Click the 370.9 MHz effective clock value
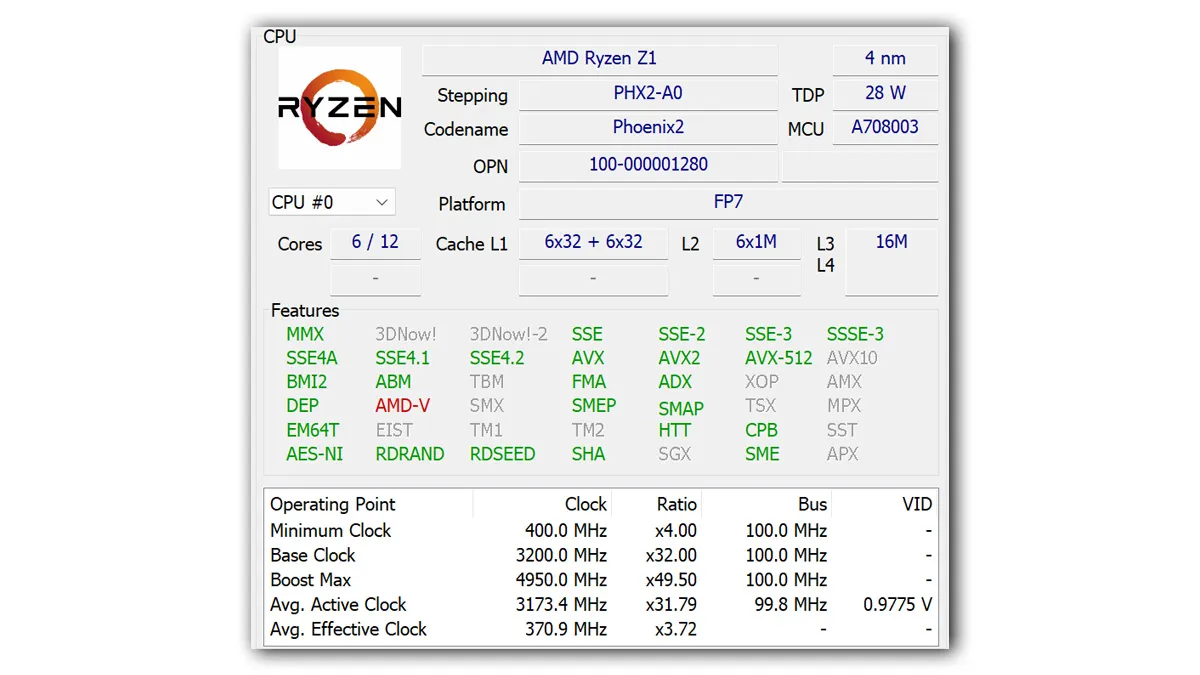The height and width of the screenshot is (675, 1200). tap(566, 630)
